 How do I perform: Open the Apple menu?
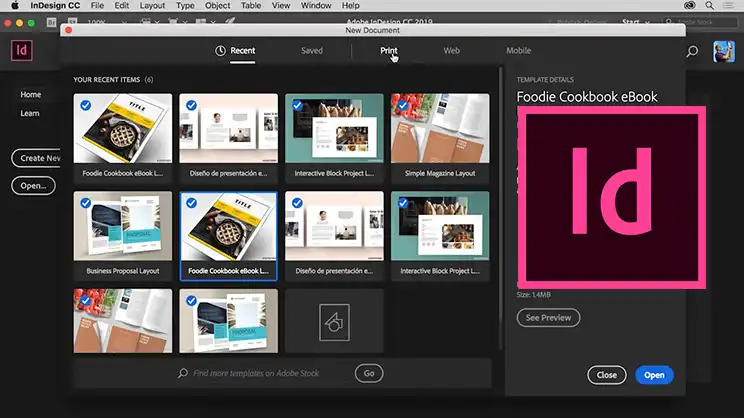15,6
